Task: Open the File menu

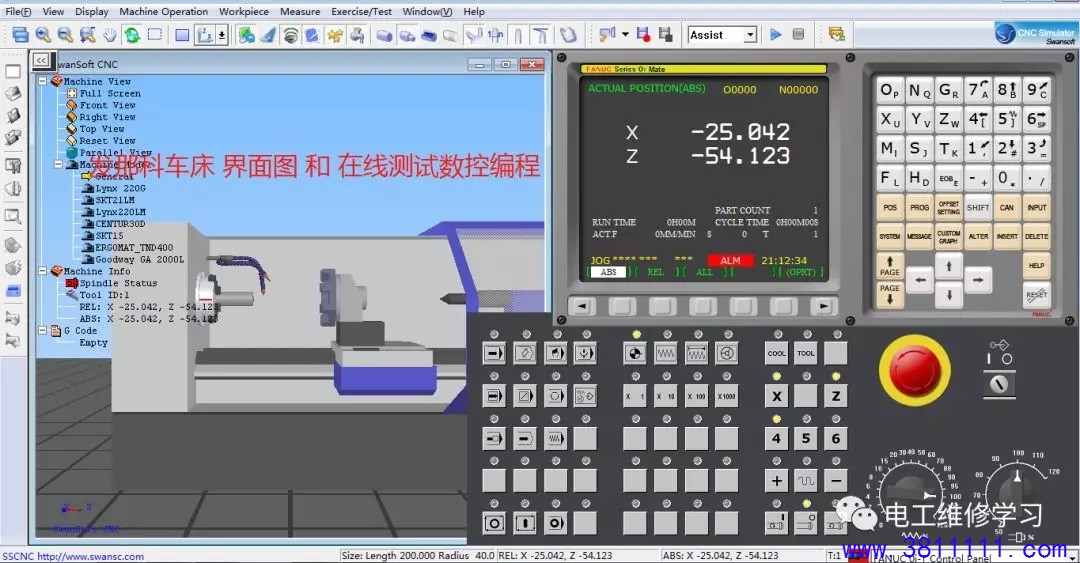Action: point(18,12)
